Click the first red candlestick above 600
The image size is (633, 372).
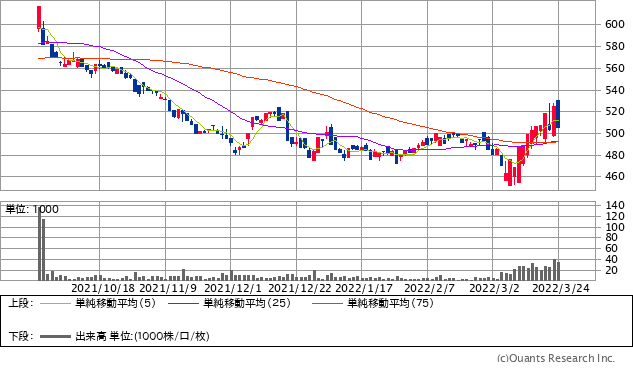click(x=39, y=18)
